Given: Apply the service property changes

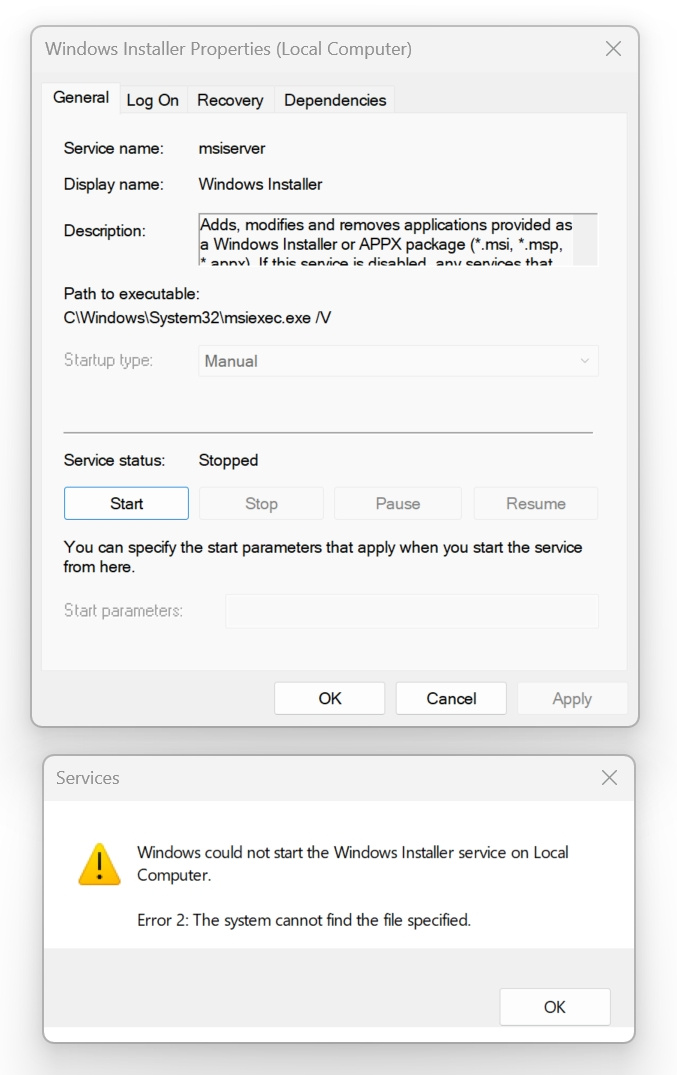Looking at the screenshot, I should (572, 698).
